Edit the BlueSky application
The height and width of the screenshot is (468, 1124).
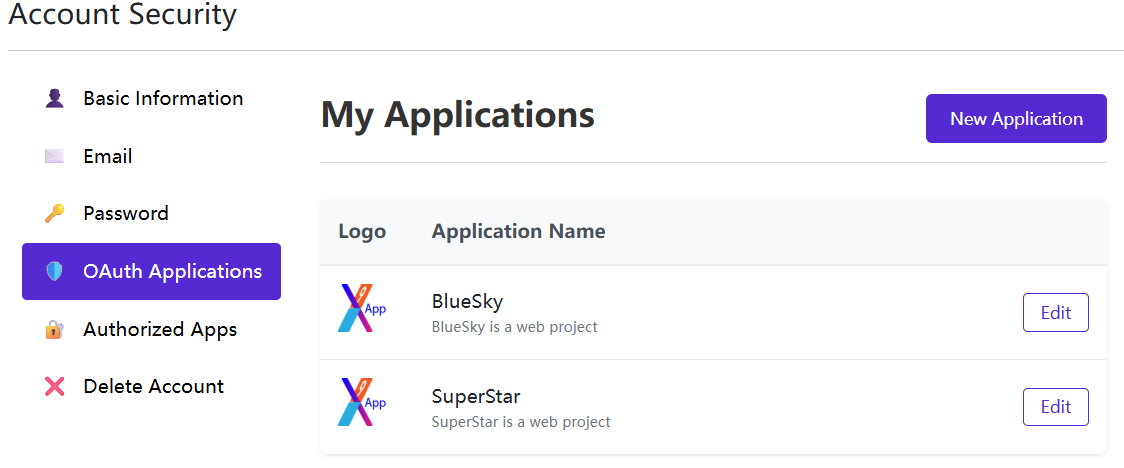point(1056,312)
